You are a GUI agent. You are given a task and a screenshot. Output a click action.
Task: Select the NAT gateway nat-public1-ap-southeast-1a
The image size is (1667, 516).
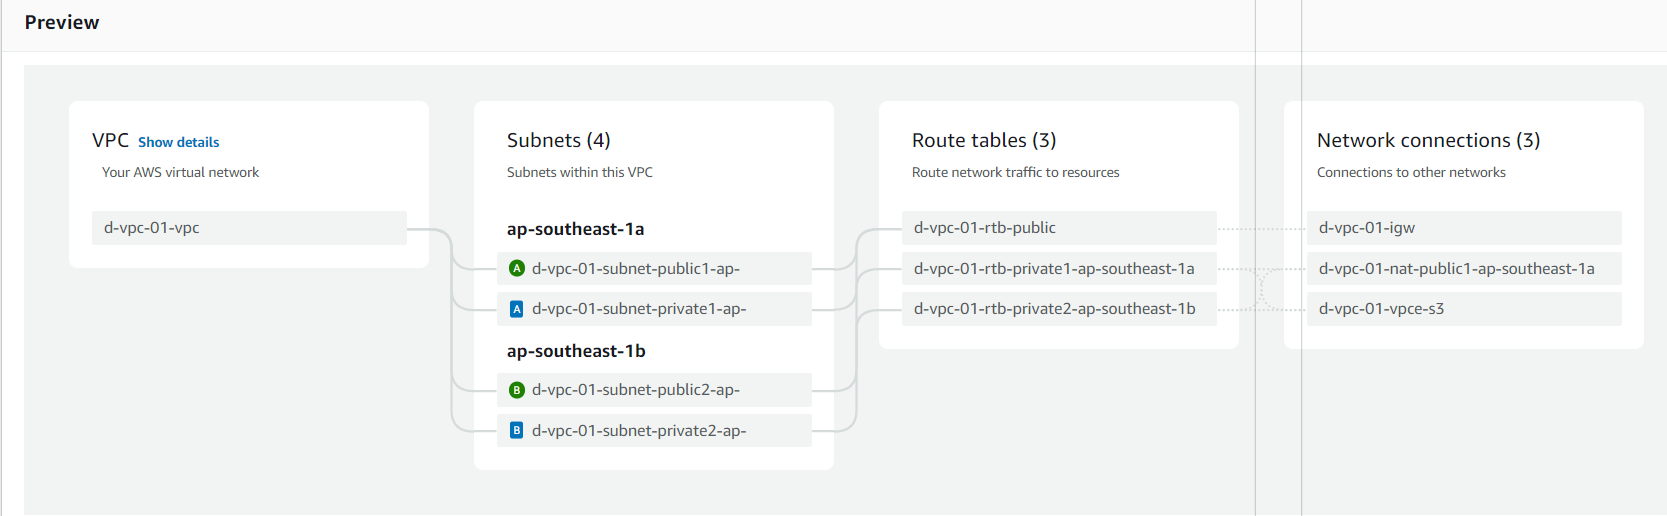coord(1457,268)
